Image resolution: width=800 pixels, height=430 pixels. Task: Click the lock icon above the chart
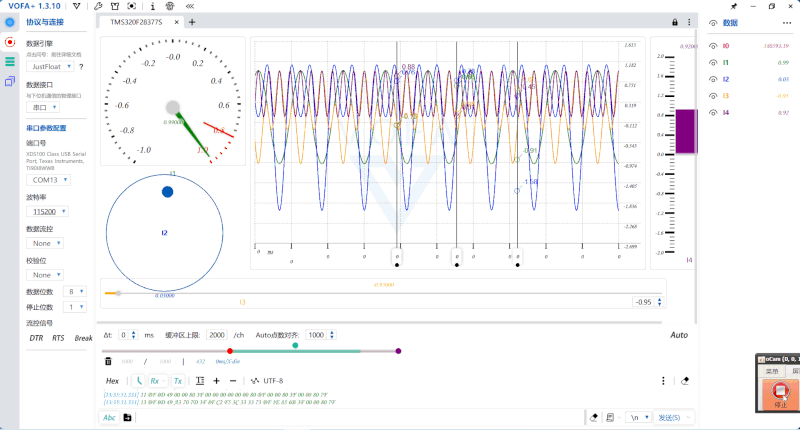tap(675, 22)
